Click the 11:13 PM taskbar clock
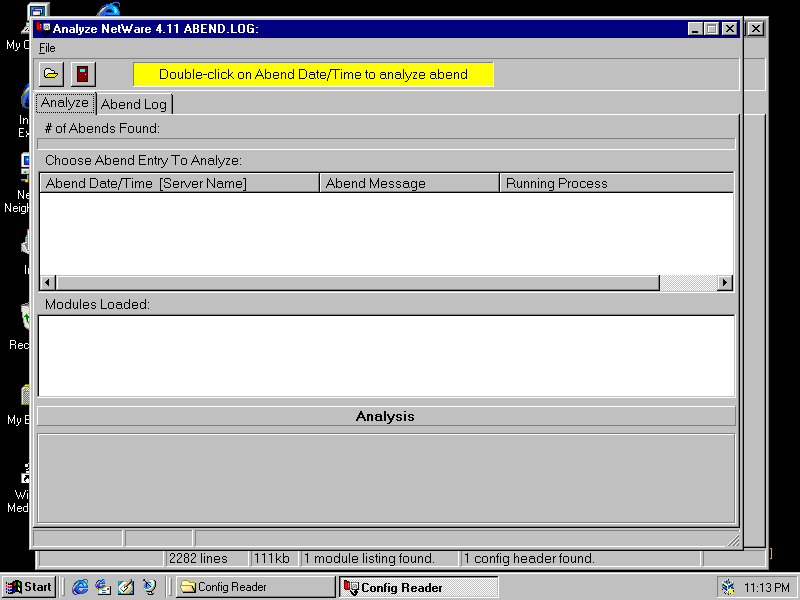 pos(767,588)
